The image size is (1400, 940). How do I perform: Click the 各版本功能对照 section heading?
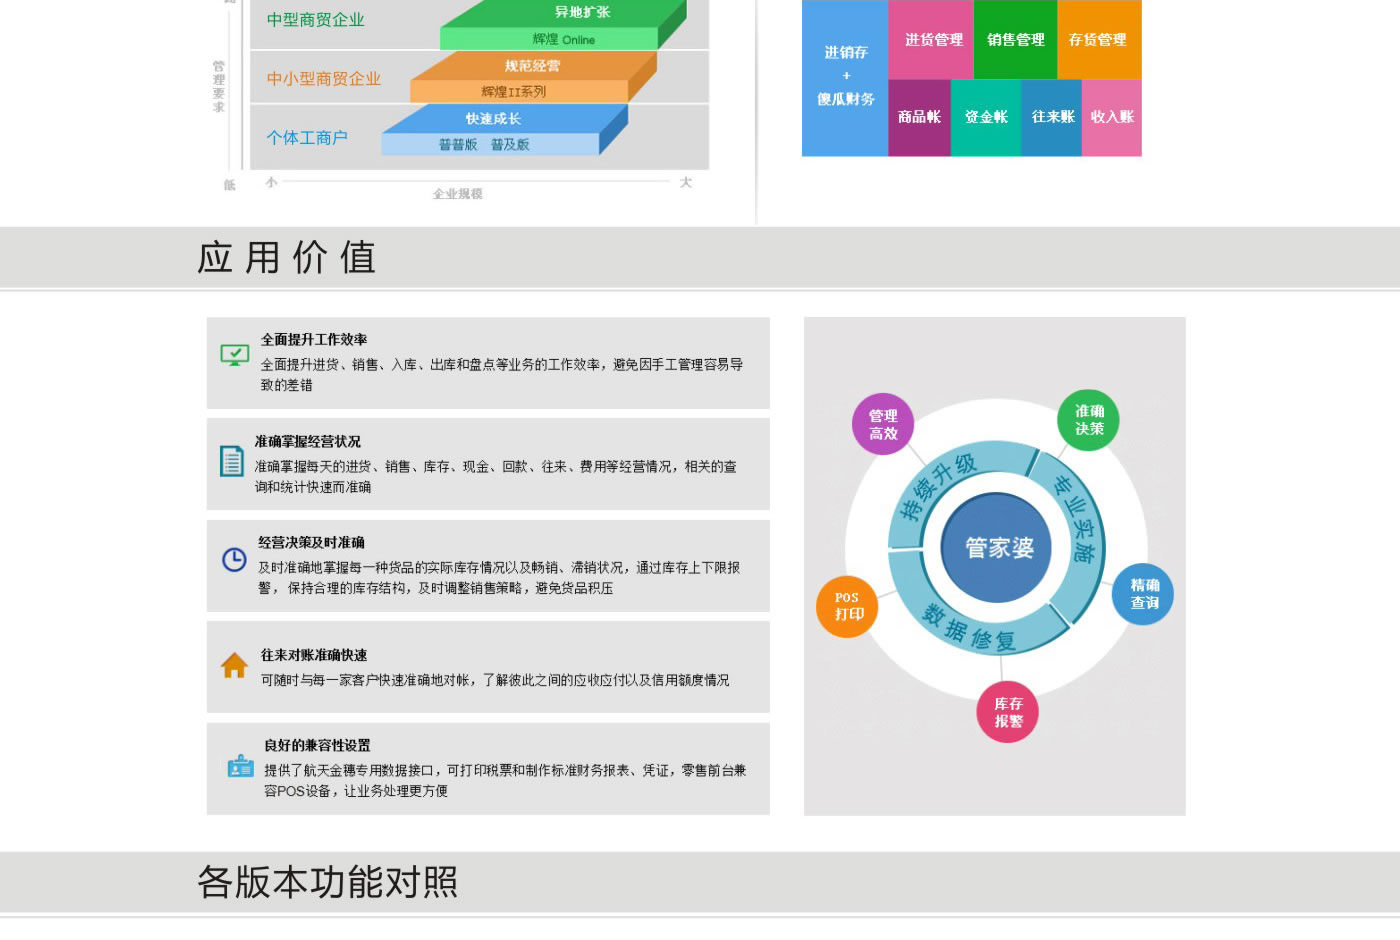click(328, 882)
